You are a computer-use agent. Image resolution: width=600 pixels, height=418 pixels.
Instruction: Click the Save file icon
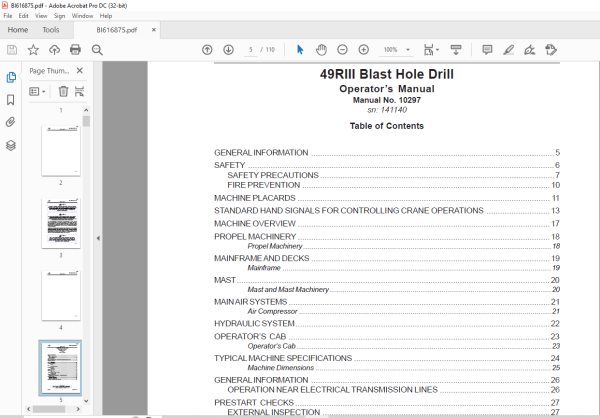point(12,50)
